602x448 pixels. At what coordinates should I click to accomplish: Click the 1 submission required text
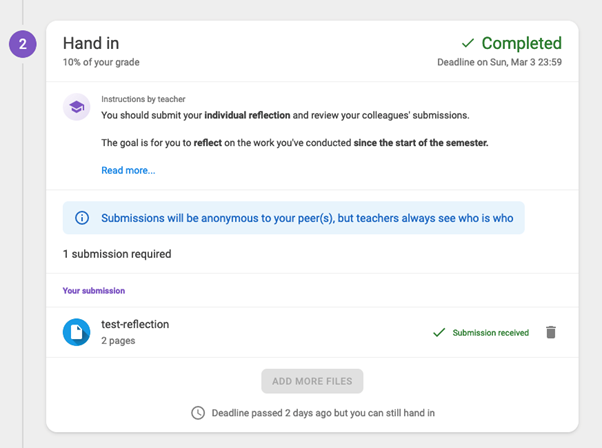[x=117, y=254]
